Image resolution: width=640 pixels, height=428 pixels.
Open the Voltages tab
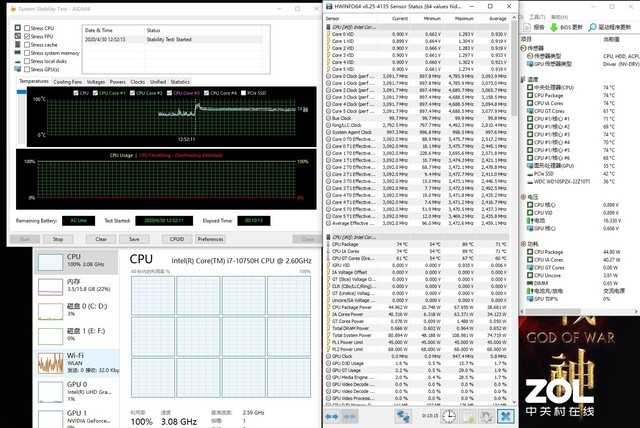click(96, 82)
